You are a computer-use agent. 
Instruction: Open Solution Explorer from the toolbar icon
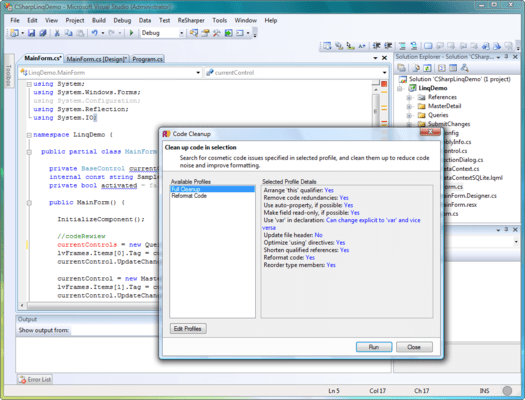pos(194,33)
